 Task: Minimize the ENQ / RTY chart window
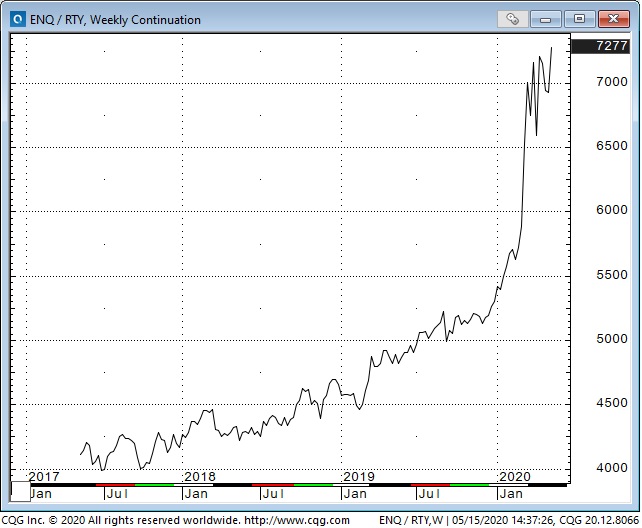[x=545, y=19]
